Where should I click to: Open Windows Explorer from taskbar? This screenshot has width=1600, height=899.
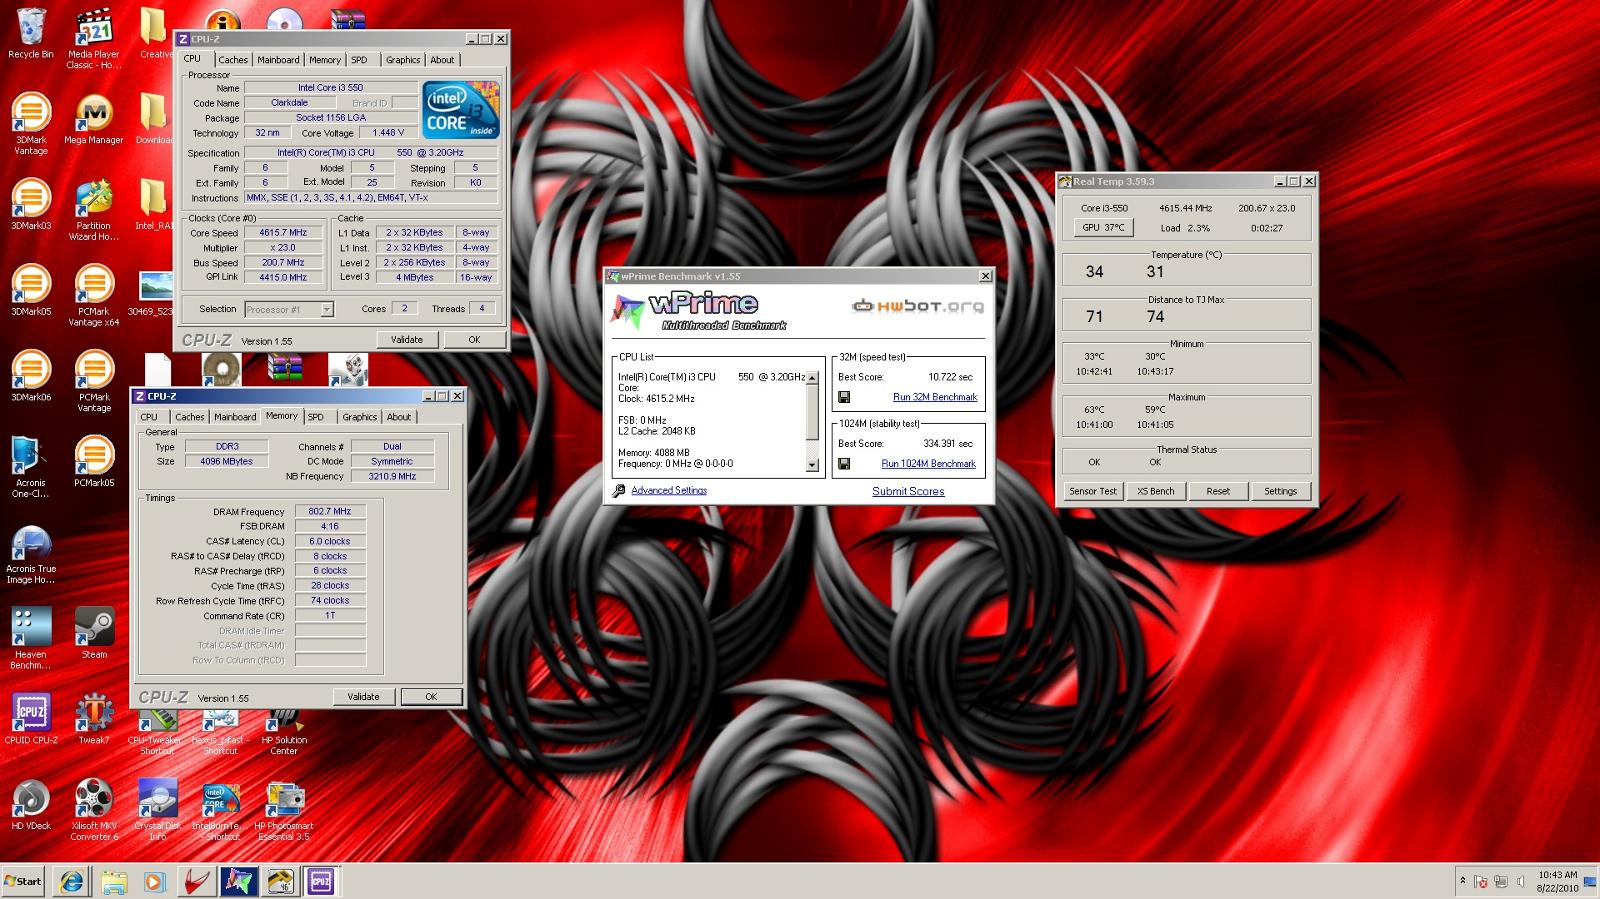[113, 881]
